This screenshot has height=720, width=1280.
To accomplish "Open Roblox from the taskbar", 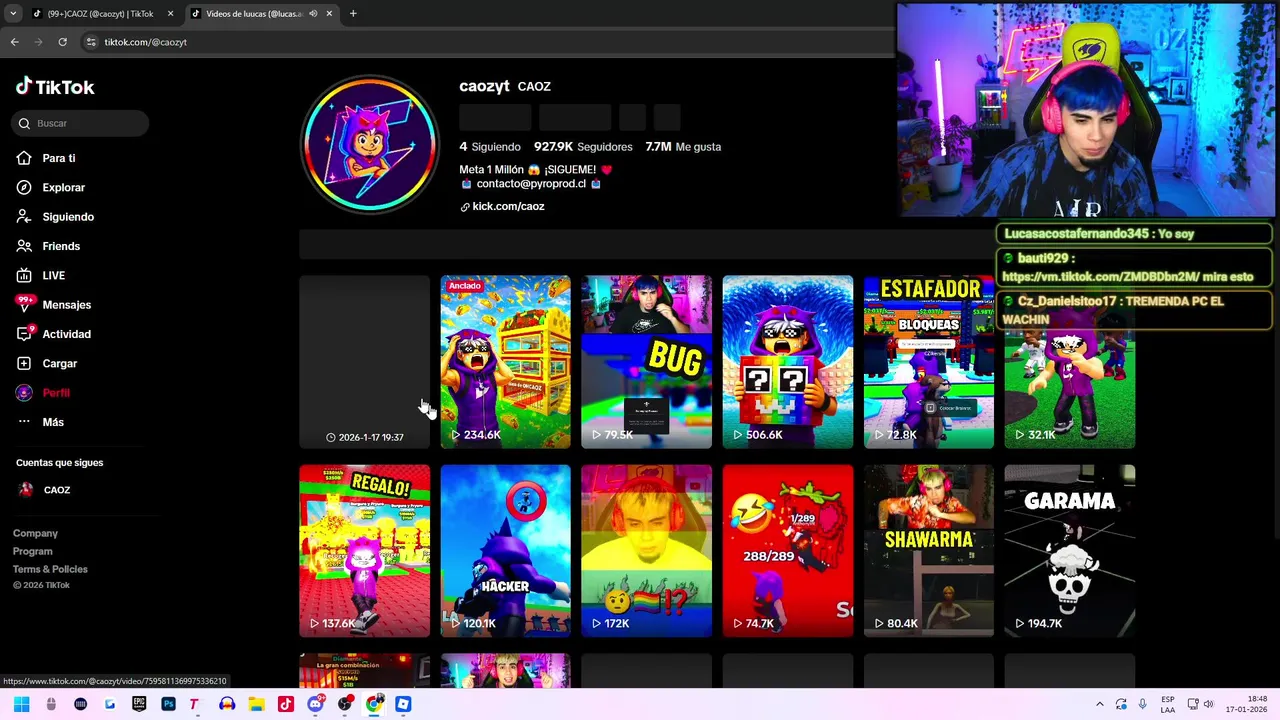I will (x=403, y=704).
